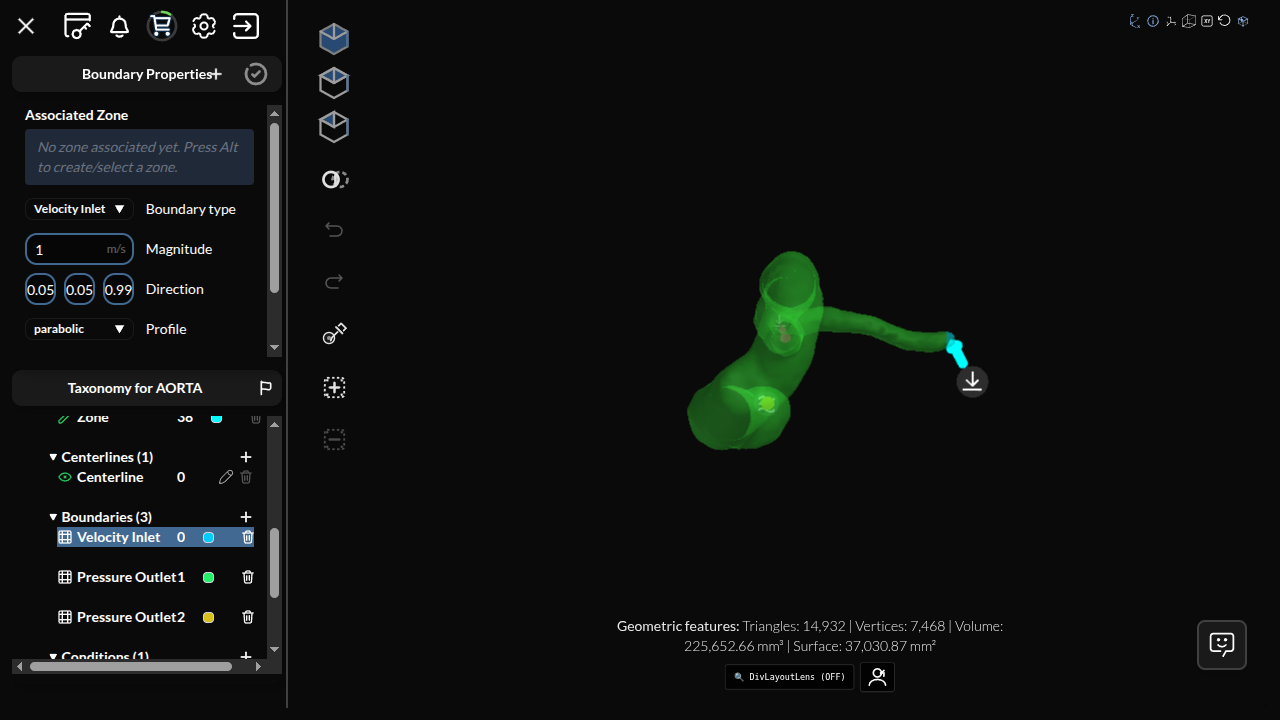Click the logout arrow icon

click(246, 26)
